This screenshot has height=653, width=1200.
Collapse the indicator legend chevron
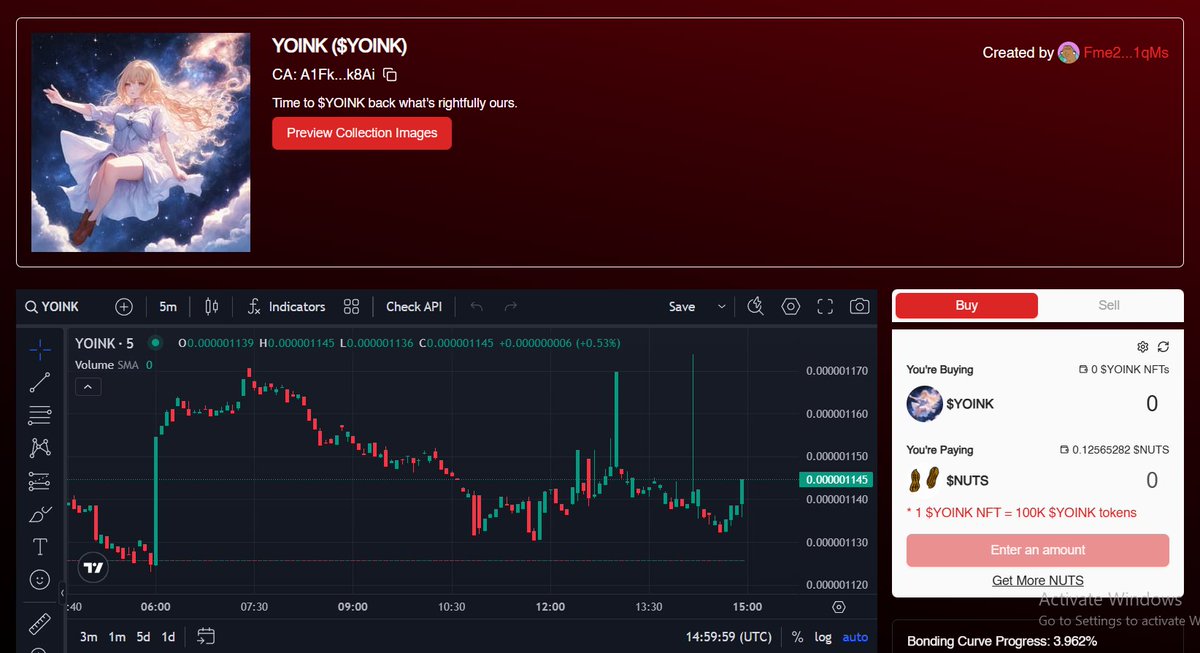pyautogui.click(x=88, y=386)
